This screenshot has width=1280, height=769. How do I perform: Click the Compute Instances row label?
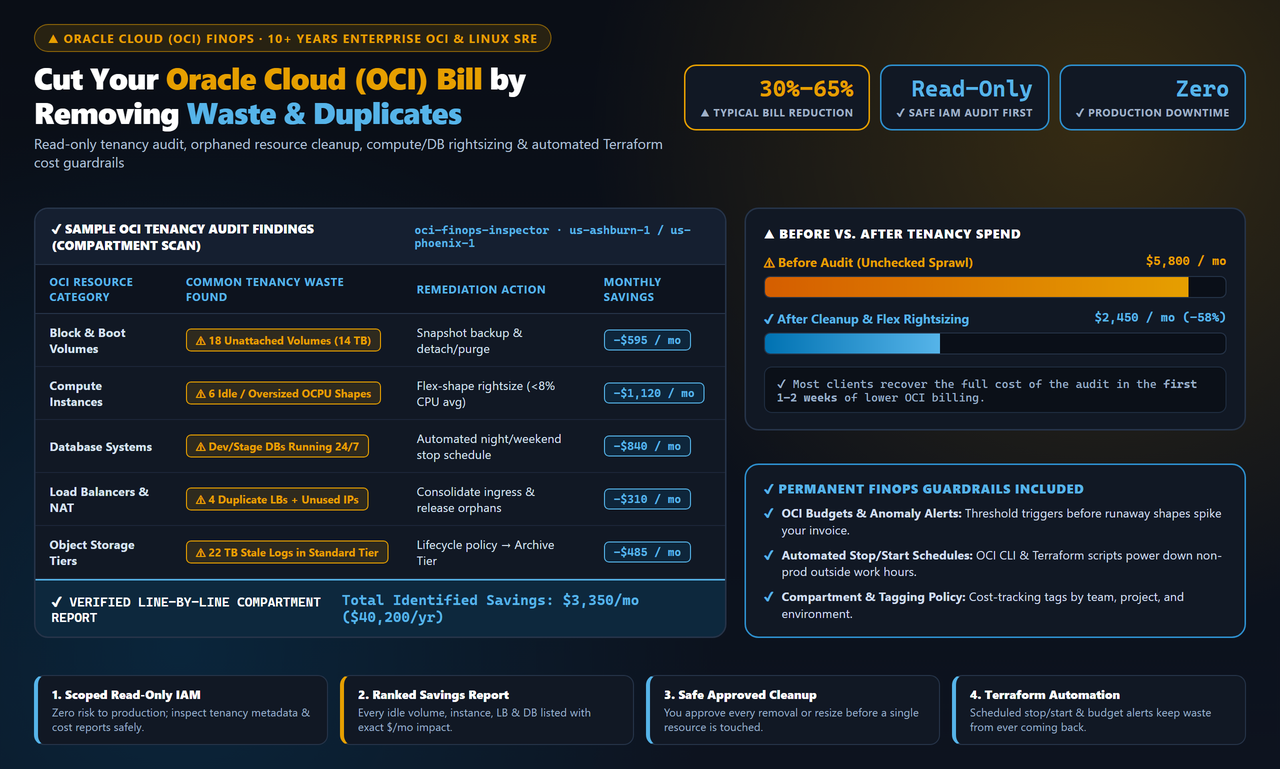(76, 394)
